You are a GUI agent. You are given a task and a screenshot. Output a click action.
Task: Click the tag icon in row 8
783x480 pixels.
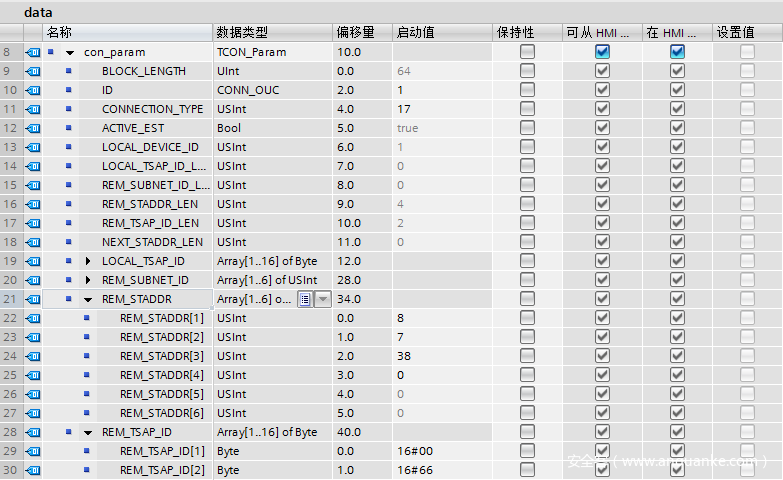(x=32, y=52)
